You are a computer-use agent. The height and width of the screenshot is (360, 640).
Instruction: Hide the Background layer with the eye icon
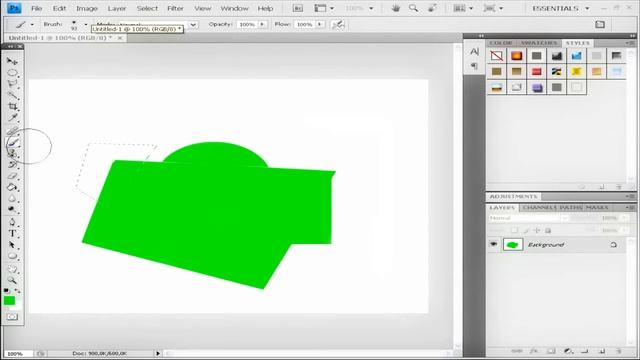(493, 244)
